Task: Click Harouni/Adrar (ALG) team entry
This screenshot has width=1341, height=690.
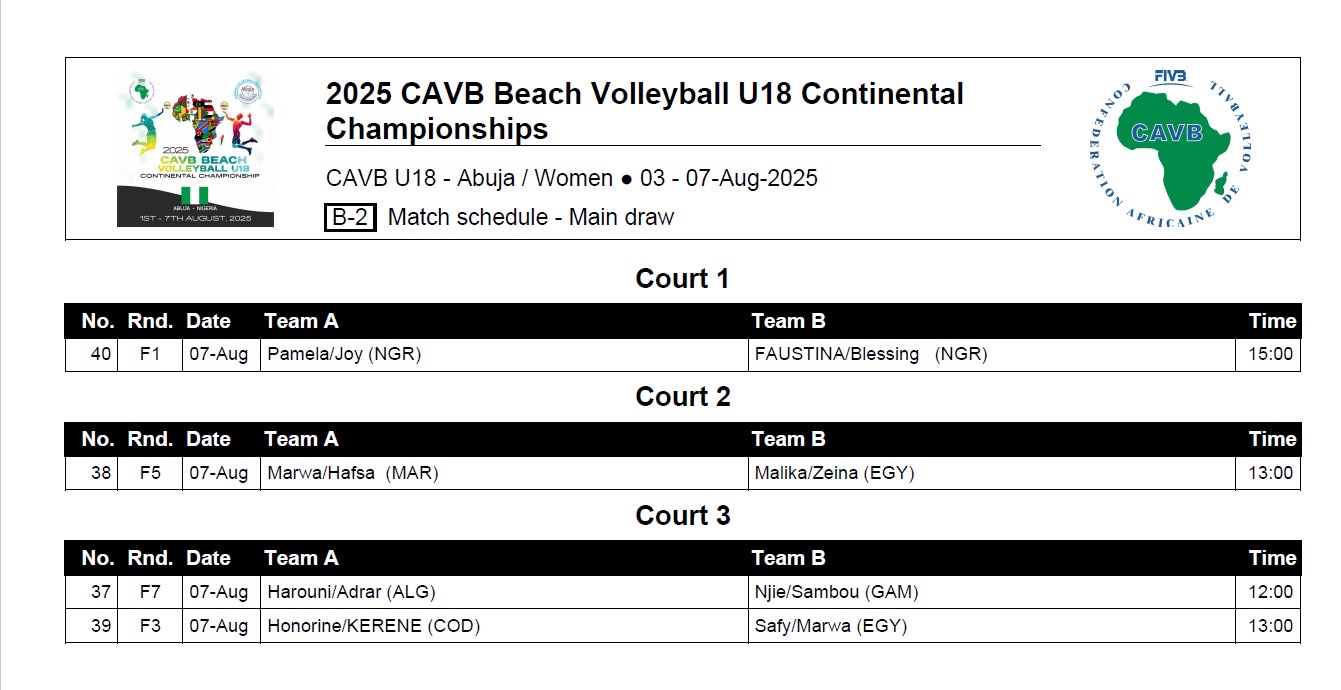Action: (351, 592)
